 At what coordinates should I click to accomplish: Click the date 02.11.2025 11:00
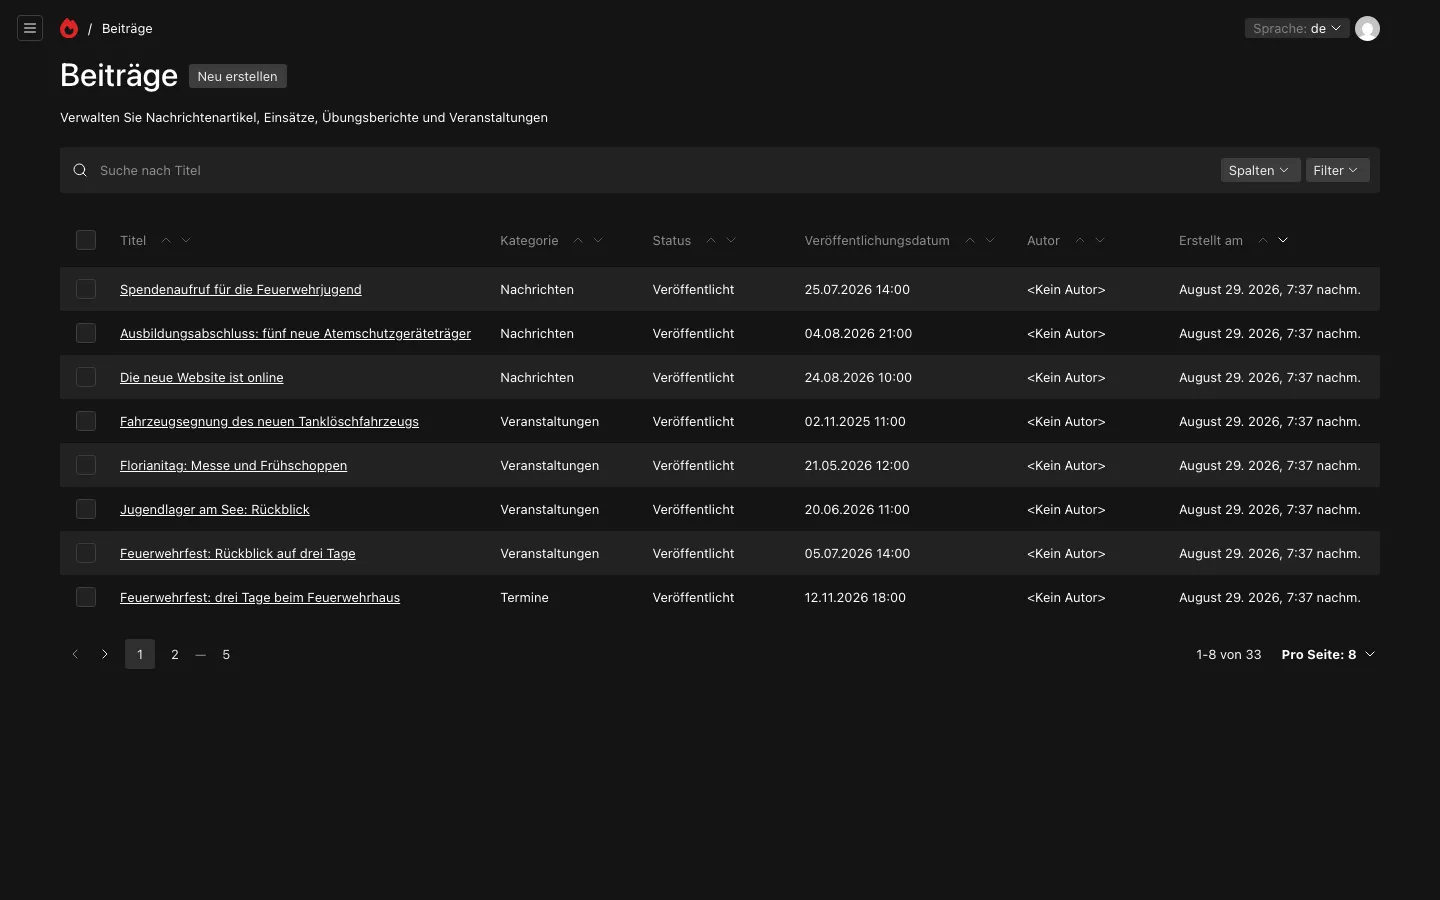pos(855,421)
